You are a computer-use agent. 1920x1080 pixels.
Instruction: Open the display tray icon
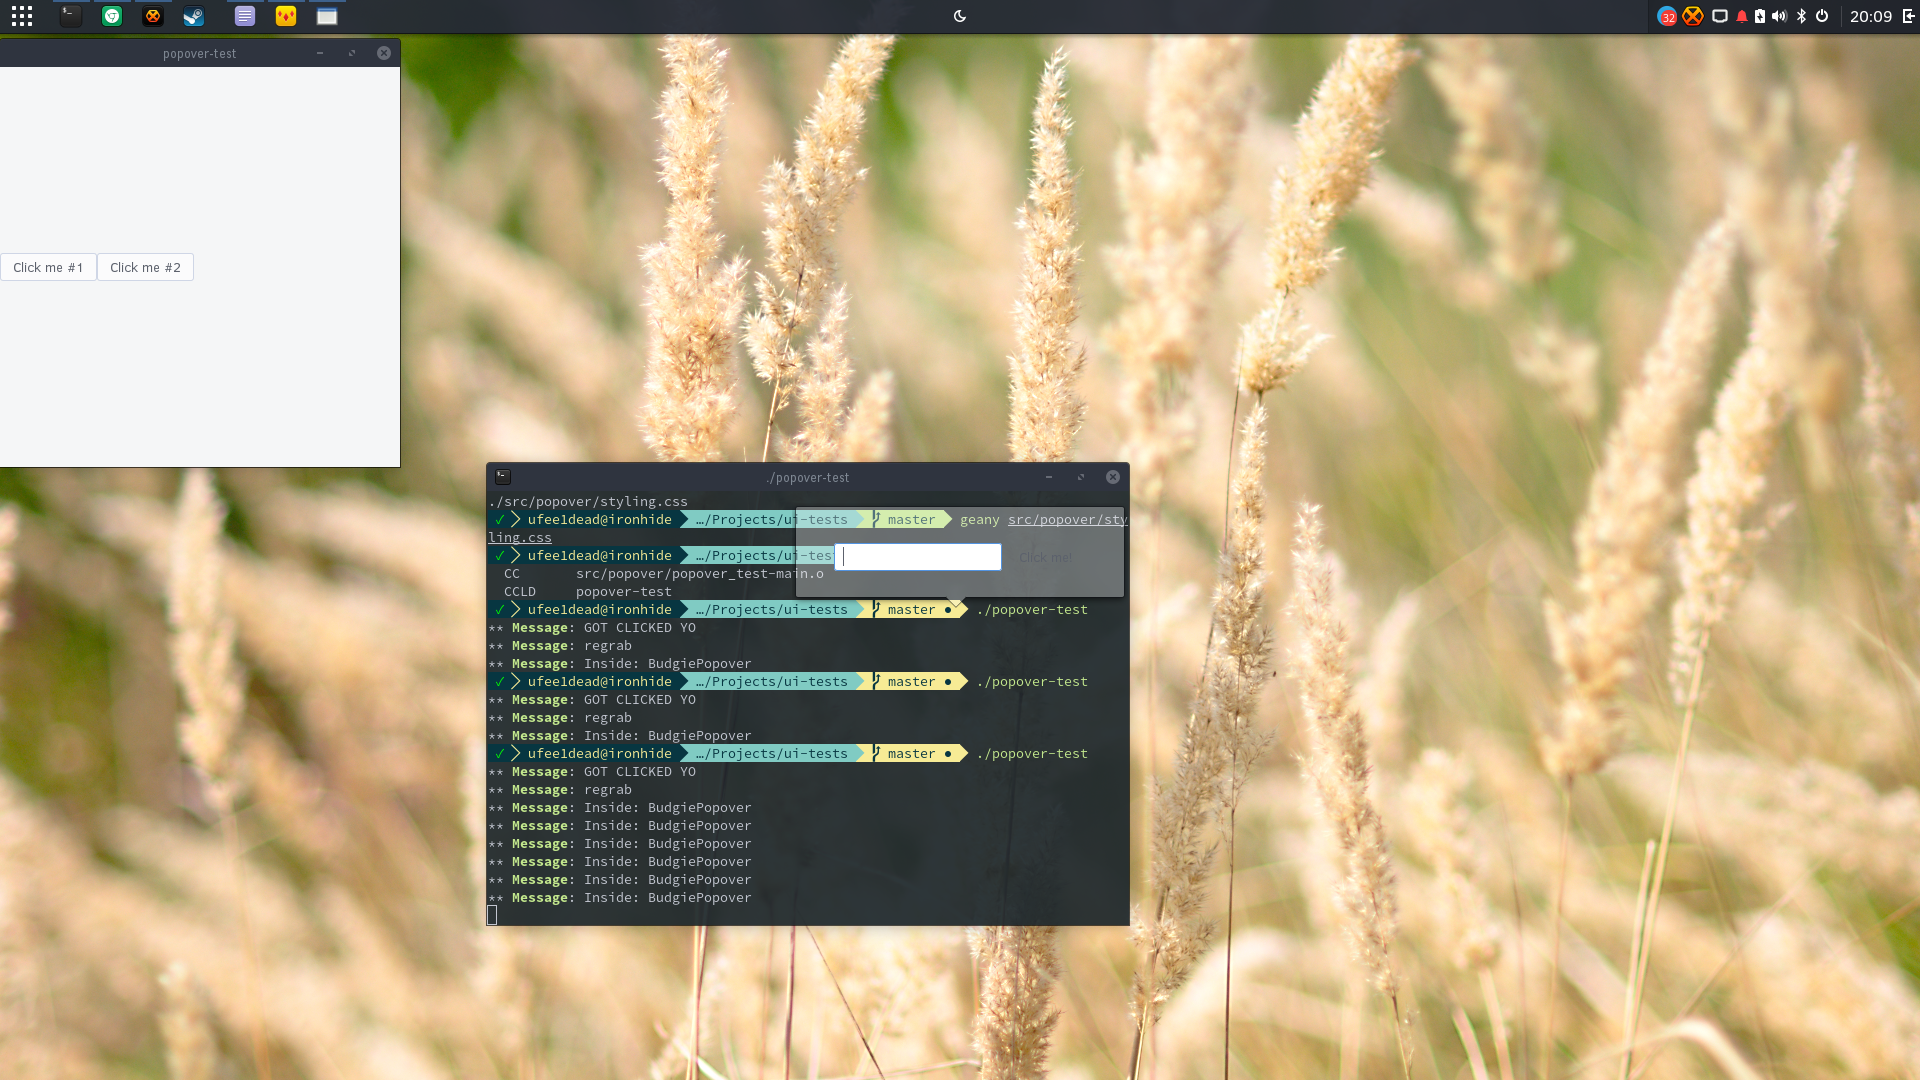coord(1720,16)
